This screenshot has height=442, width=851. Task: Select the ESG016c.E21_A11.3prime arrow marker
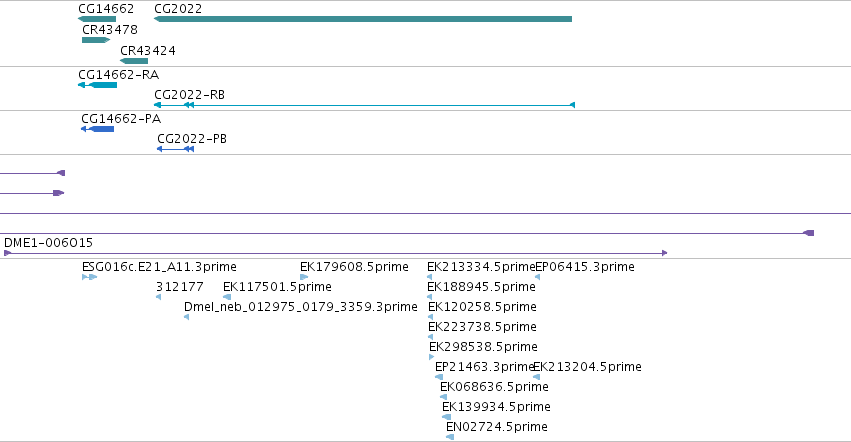tap(90, 277)
